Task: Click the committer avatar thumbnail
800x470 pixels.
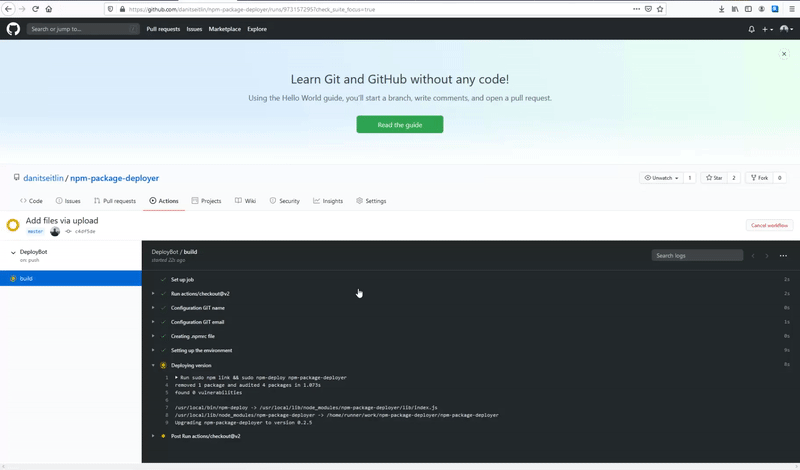Action: 55,232
